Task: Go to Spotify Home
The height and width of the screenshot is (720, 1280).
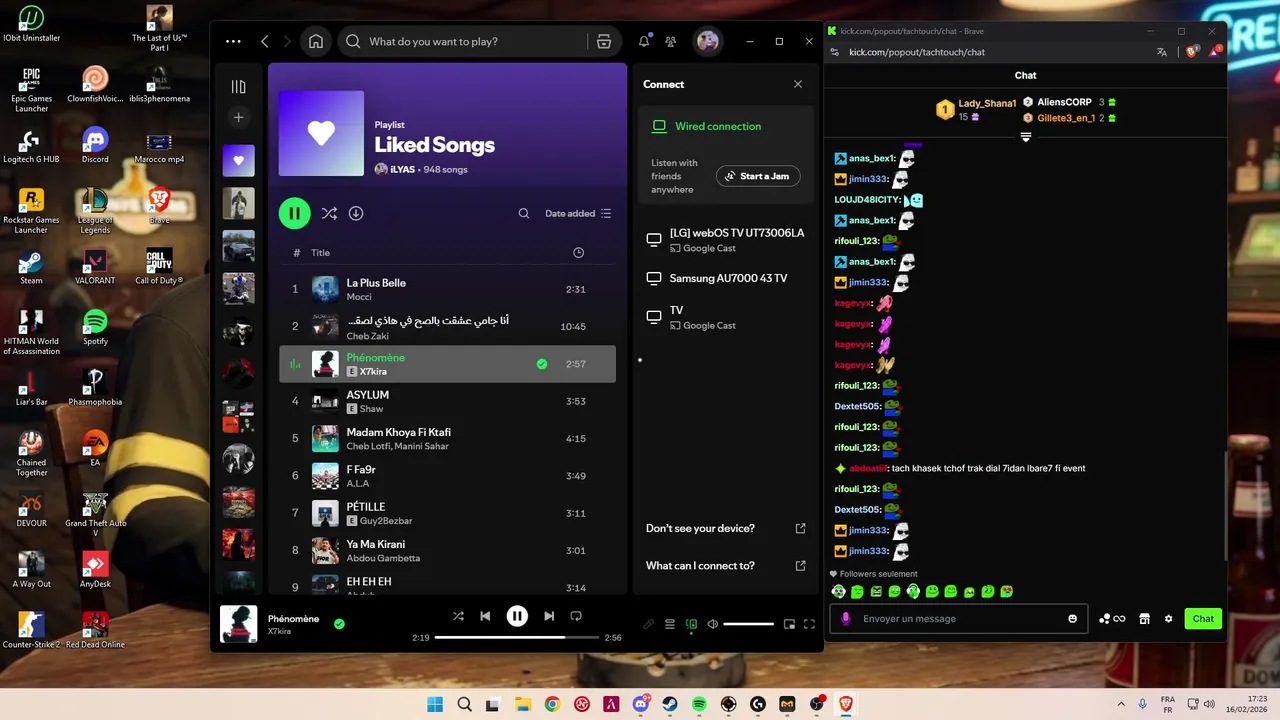Action: [x=316, y=41]
